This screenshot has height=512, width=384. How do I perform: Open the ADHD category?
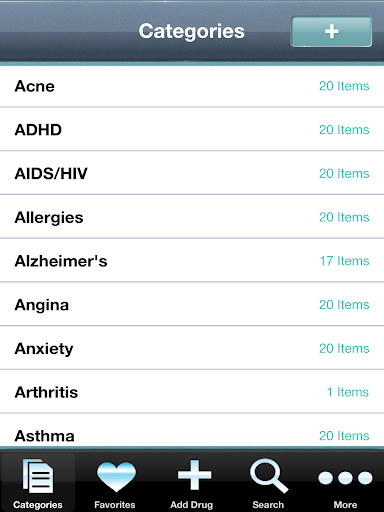(x=192, y=129)
